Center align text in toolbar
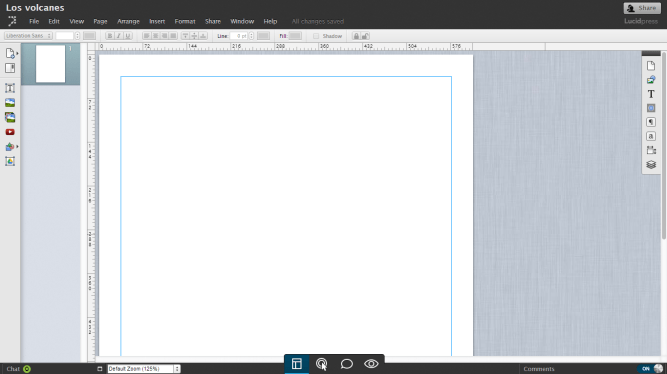 155,36
